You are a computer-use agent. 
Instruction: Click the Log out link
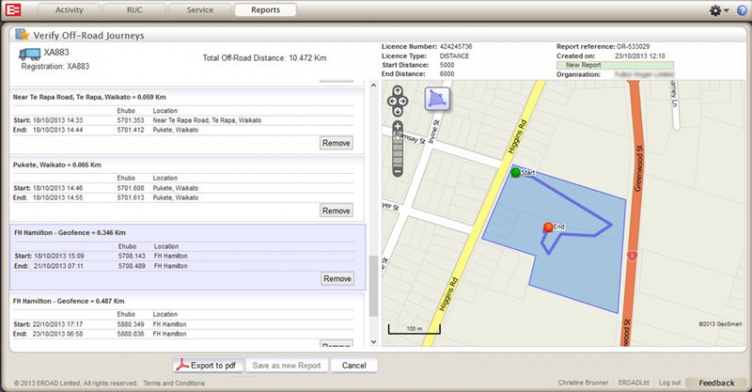670,383
